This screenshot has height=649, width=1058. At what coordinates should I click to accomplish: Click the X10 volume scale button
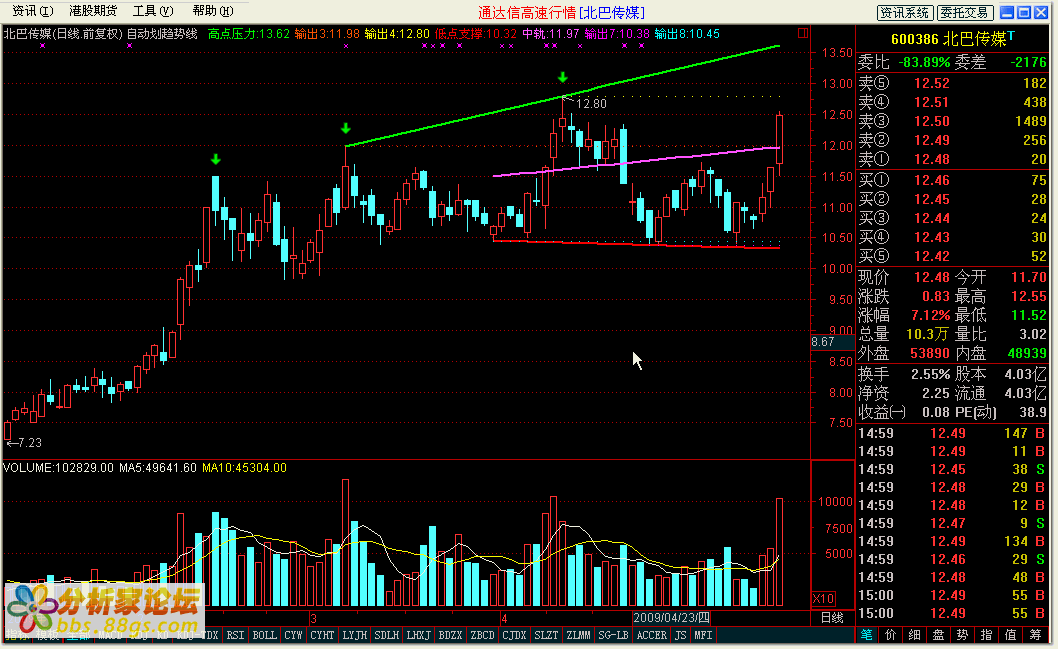tap(823, 598)
